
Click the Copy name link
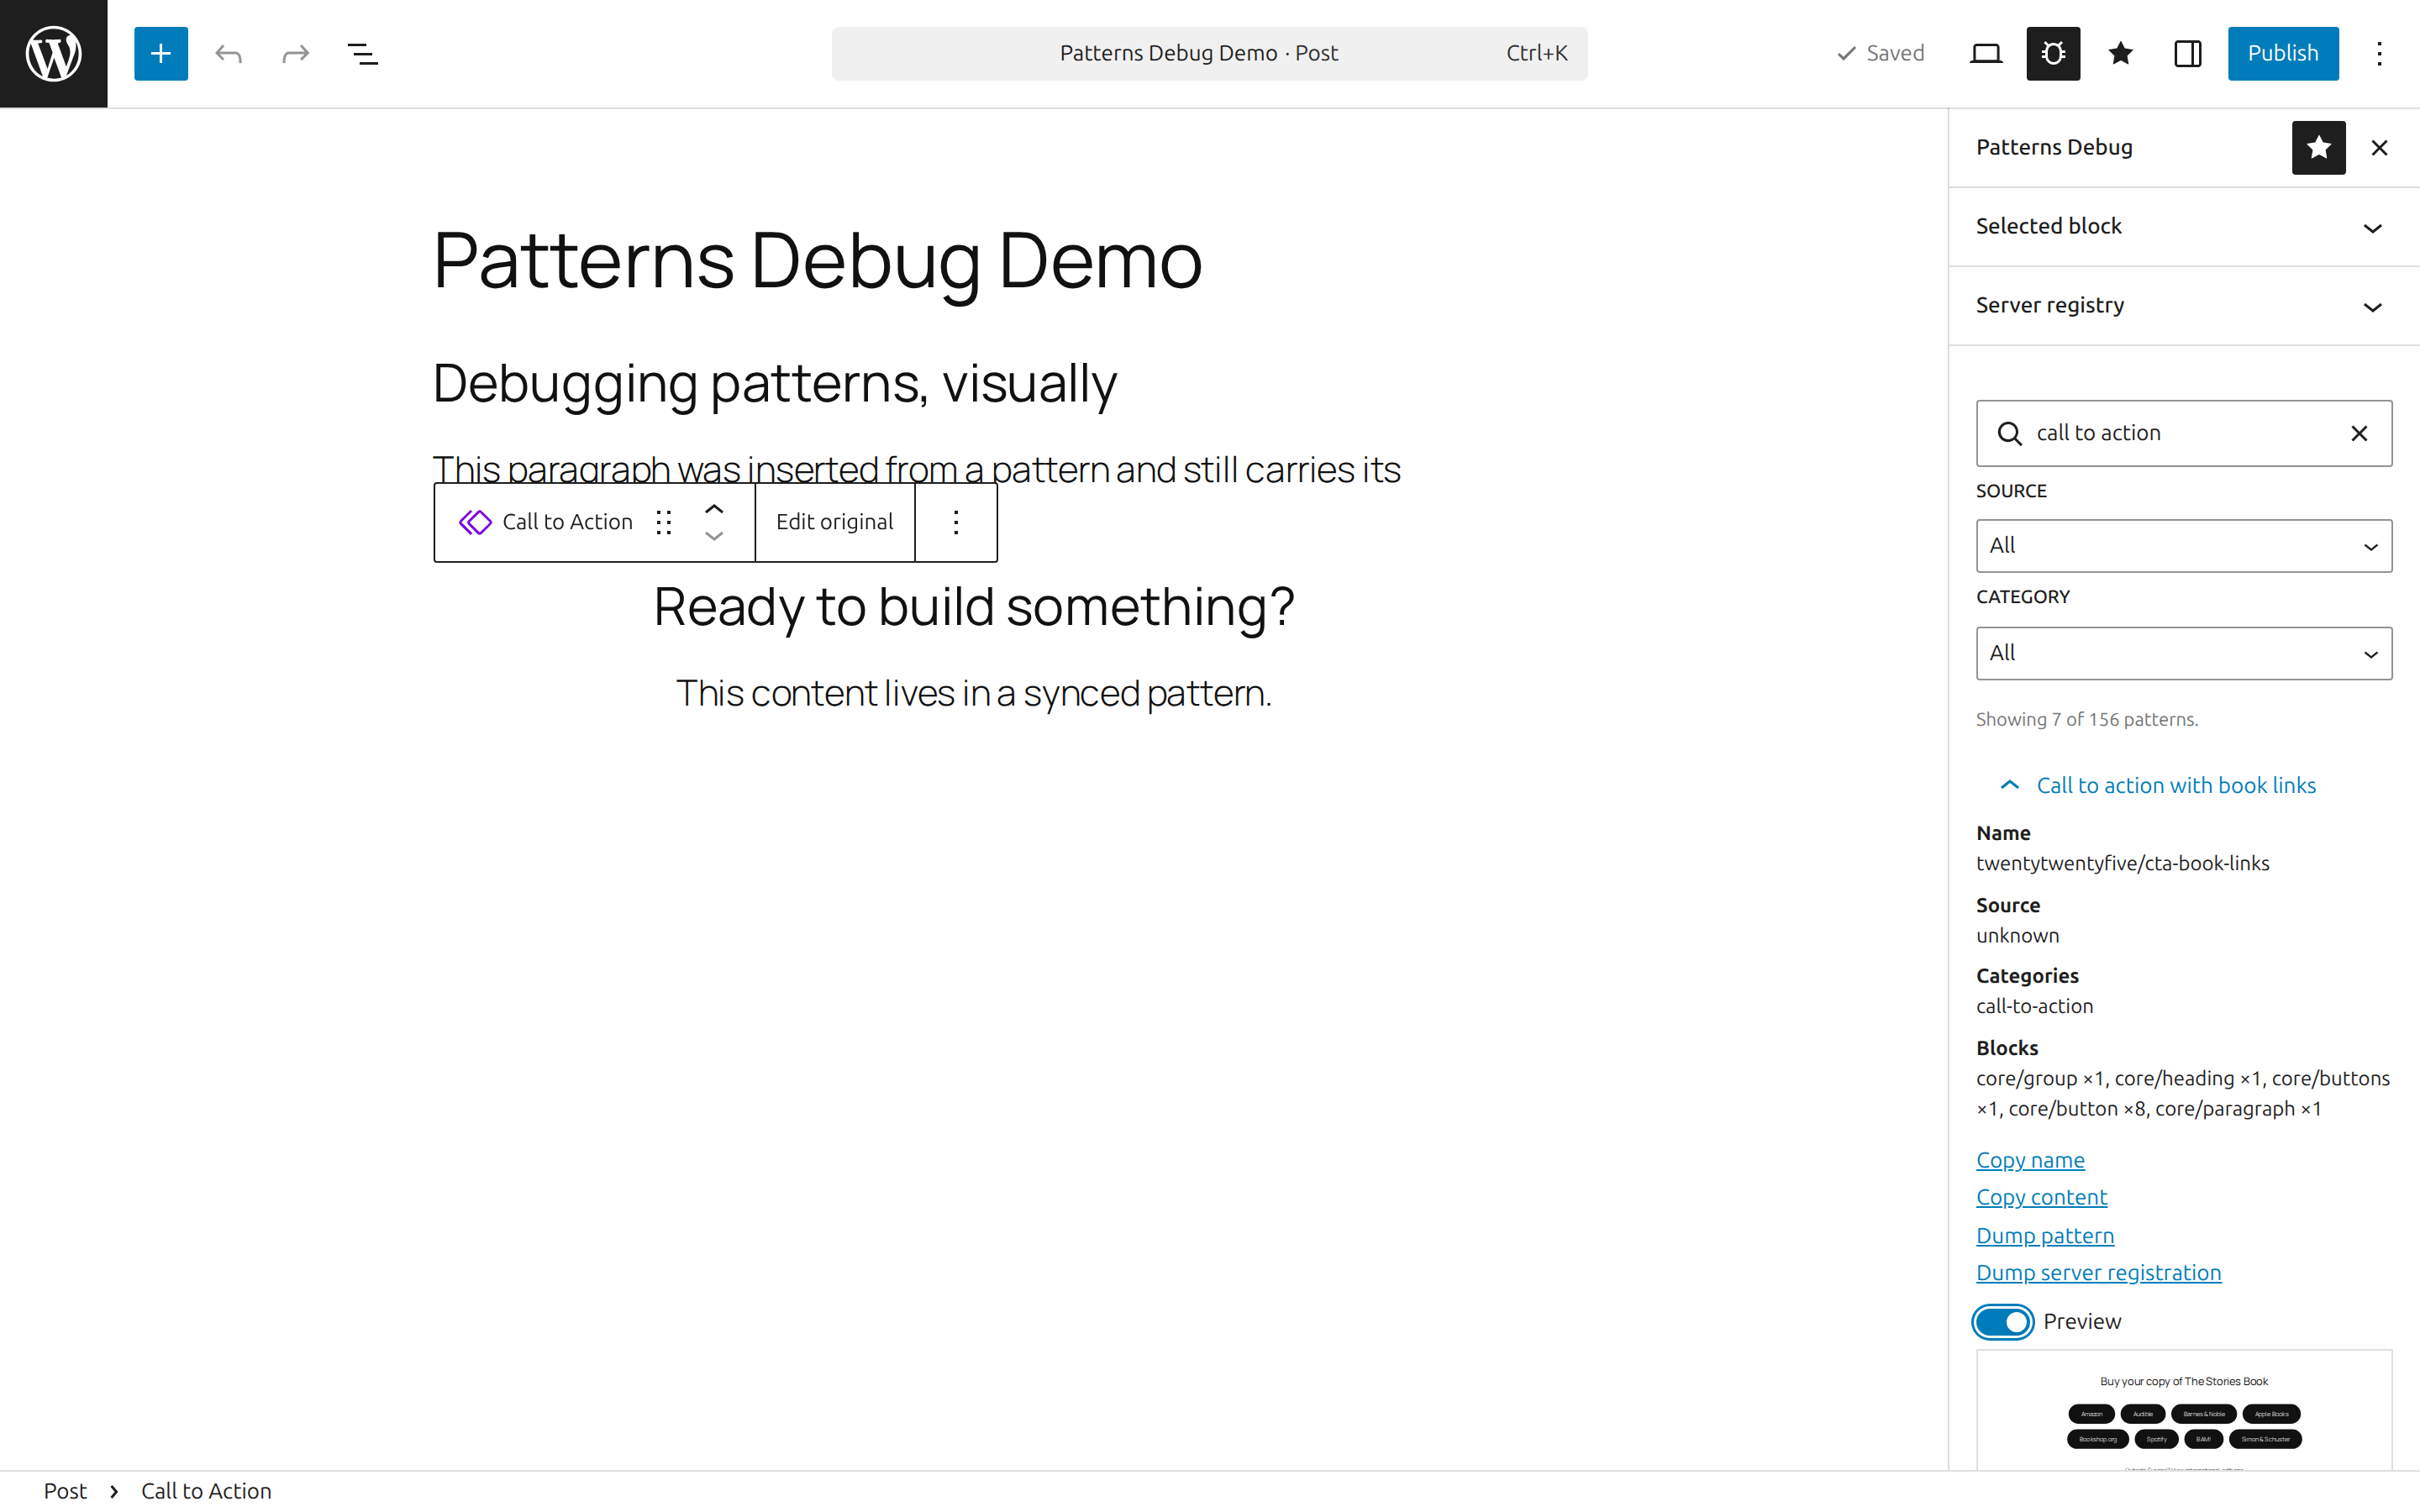[x=2030, y=1160]
